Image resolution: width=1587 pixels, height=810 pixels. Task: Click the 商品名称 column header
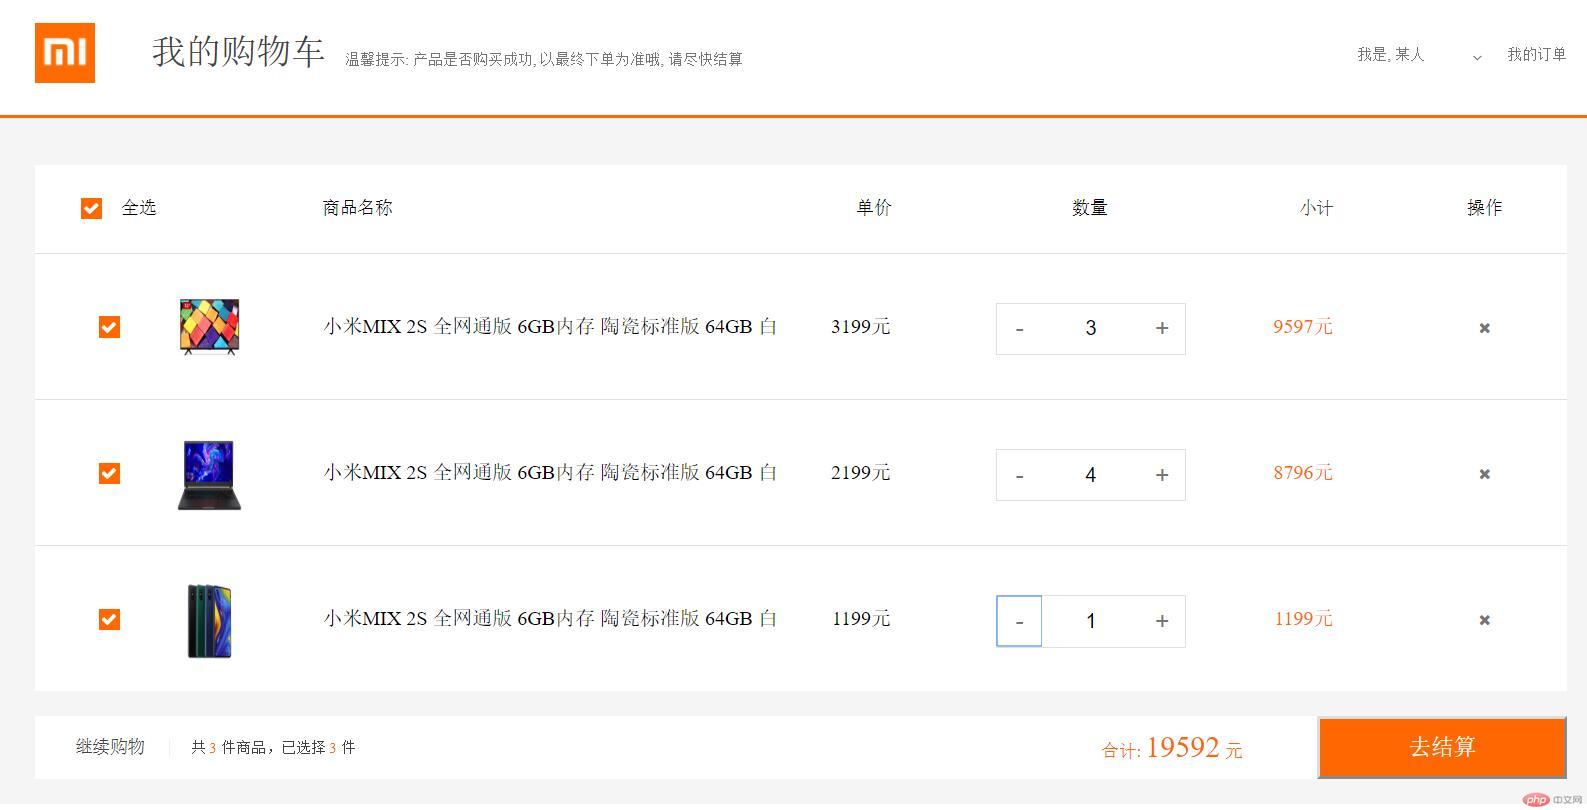pyautogui.click(x=357, y=207)
